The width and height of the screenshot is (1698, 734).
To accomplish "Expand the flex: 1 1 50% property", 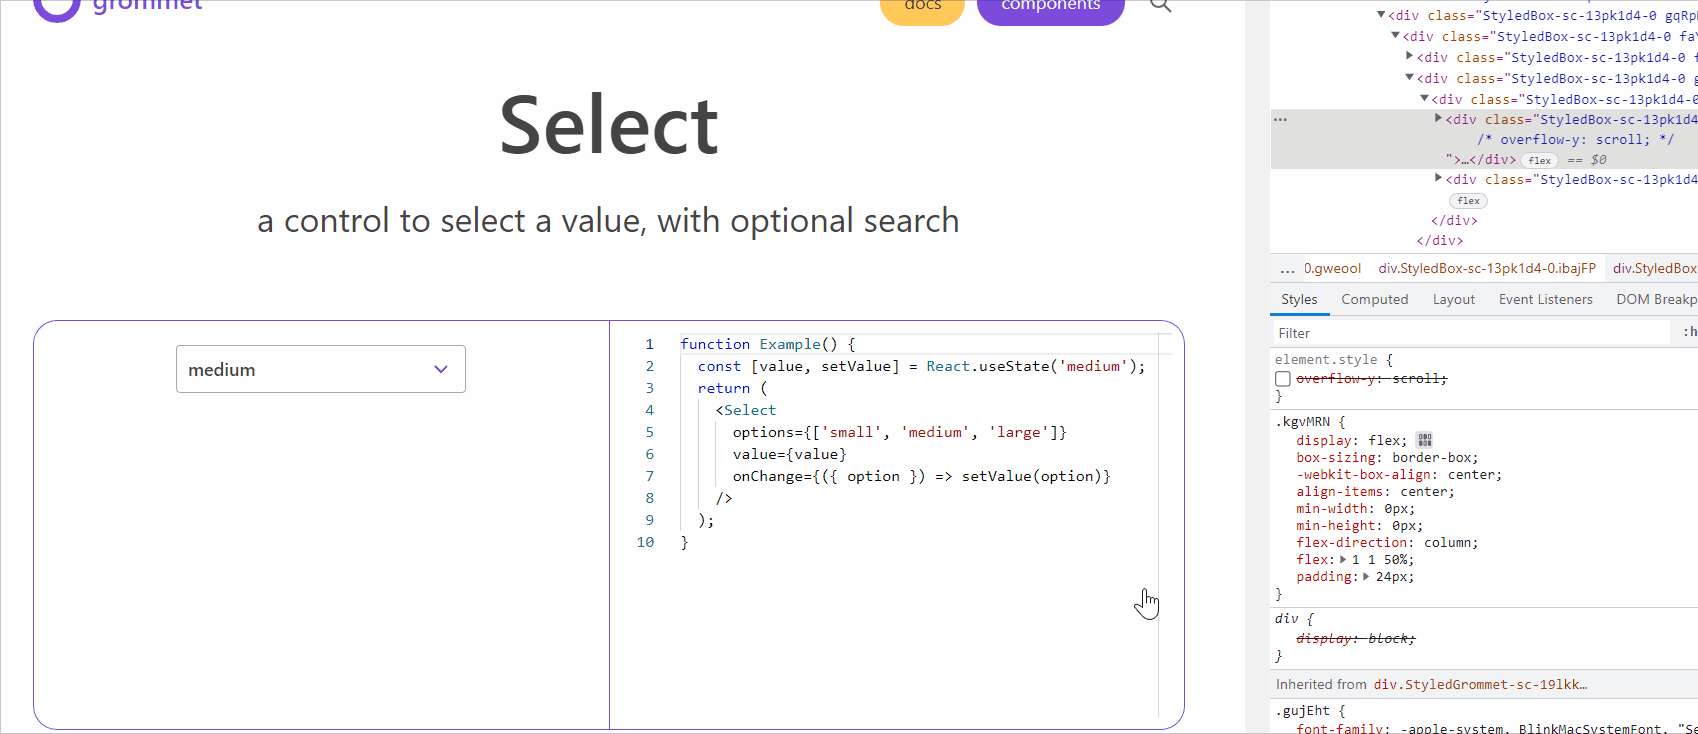I will 1341,559.
